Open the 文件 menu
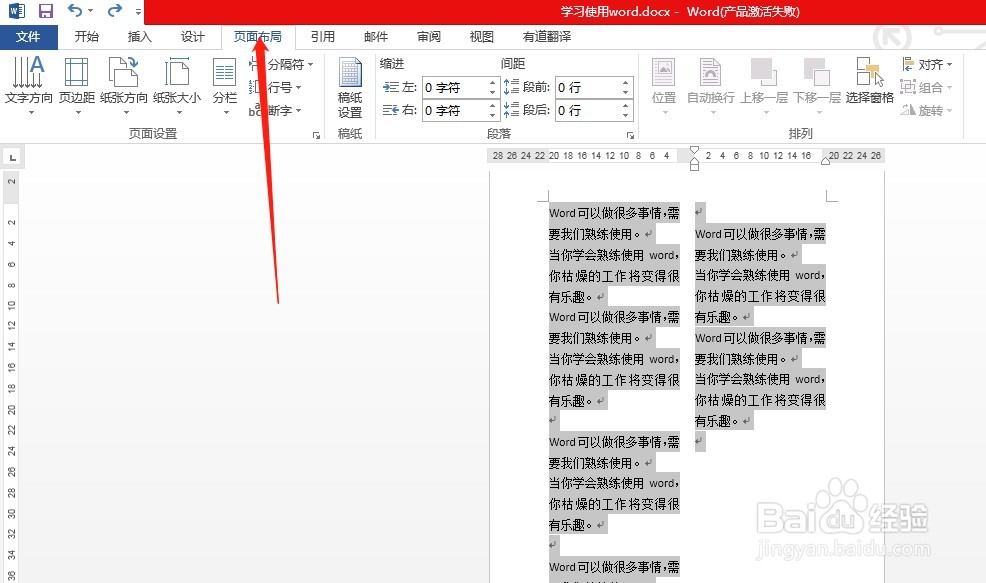 point(29,36)
